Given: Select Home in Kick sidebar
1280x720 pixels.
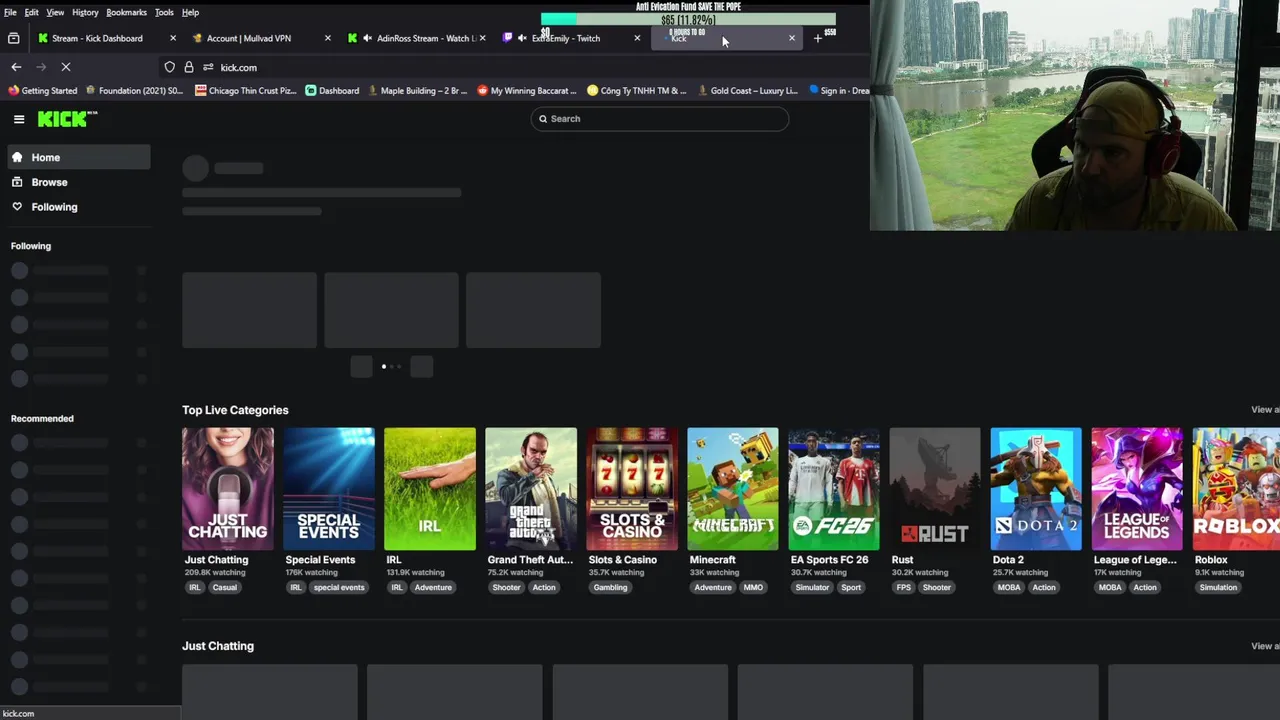Looking at the screenshot, I should coord(79,157).
